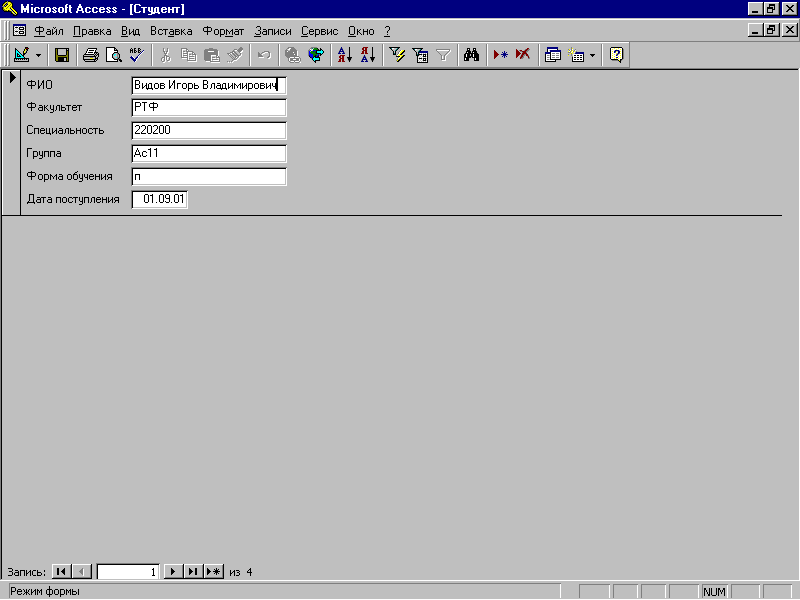Open the View mode dropdown arrow
The height and width of the screenshot is (600, 800).
[x=38, y=55]
